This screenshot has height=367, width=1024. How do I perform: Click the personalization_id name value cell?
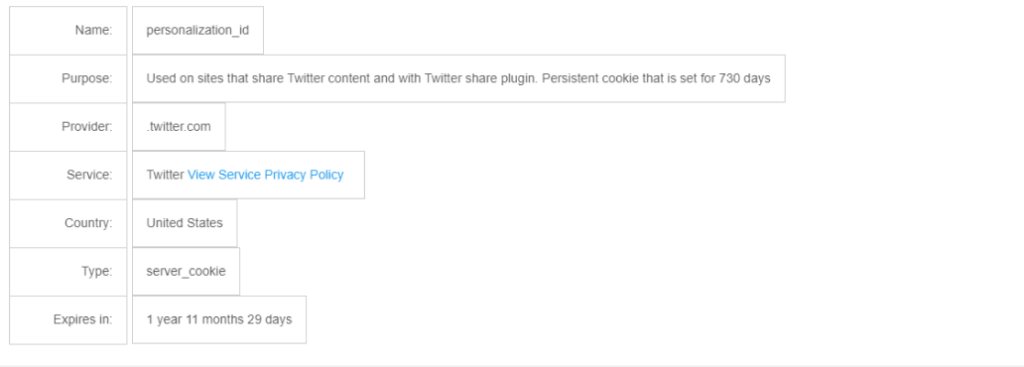198,31
